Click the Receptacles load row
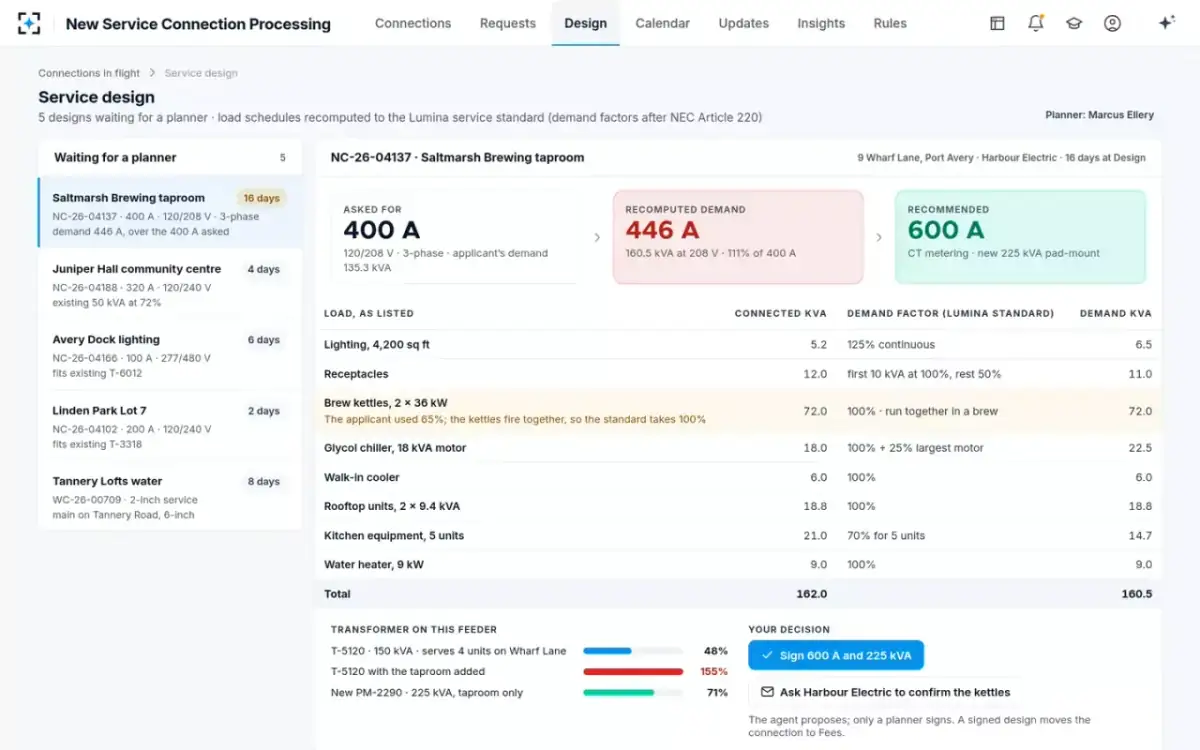1200x750 pixels. 738,374
